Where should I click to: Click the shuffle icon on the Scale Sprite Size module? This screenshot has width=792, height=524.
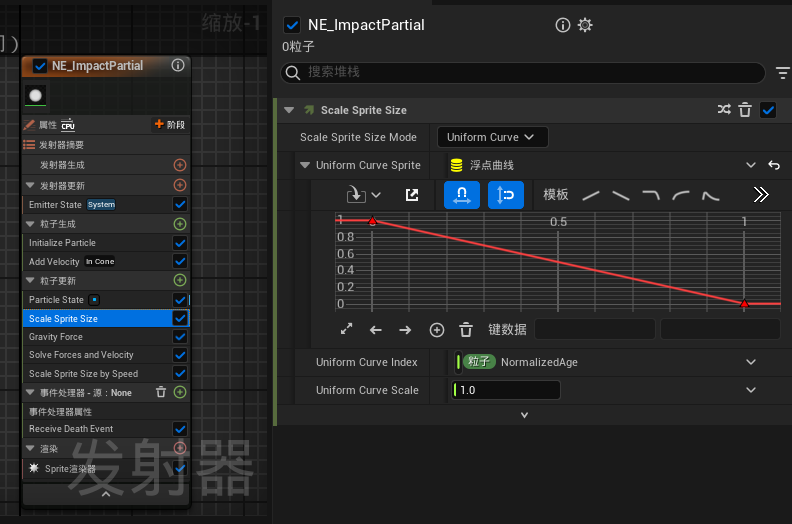tap(724, 110)
